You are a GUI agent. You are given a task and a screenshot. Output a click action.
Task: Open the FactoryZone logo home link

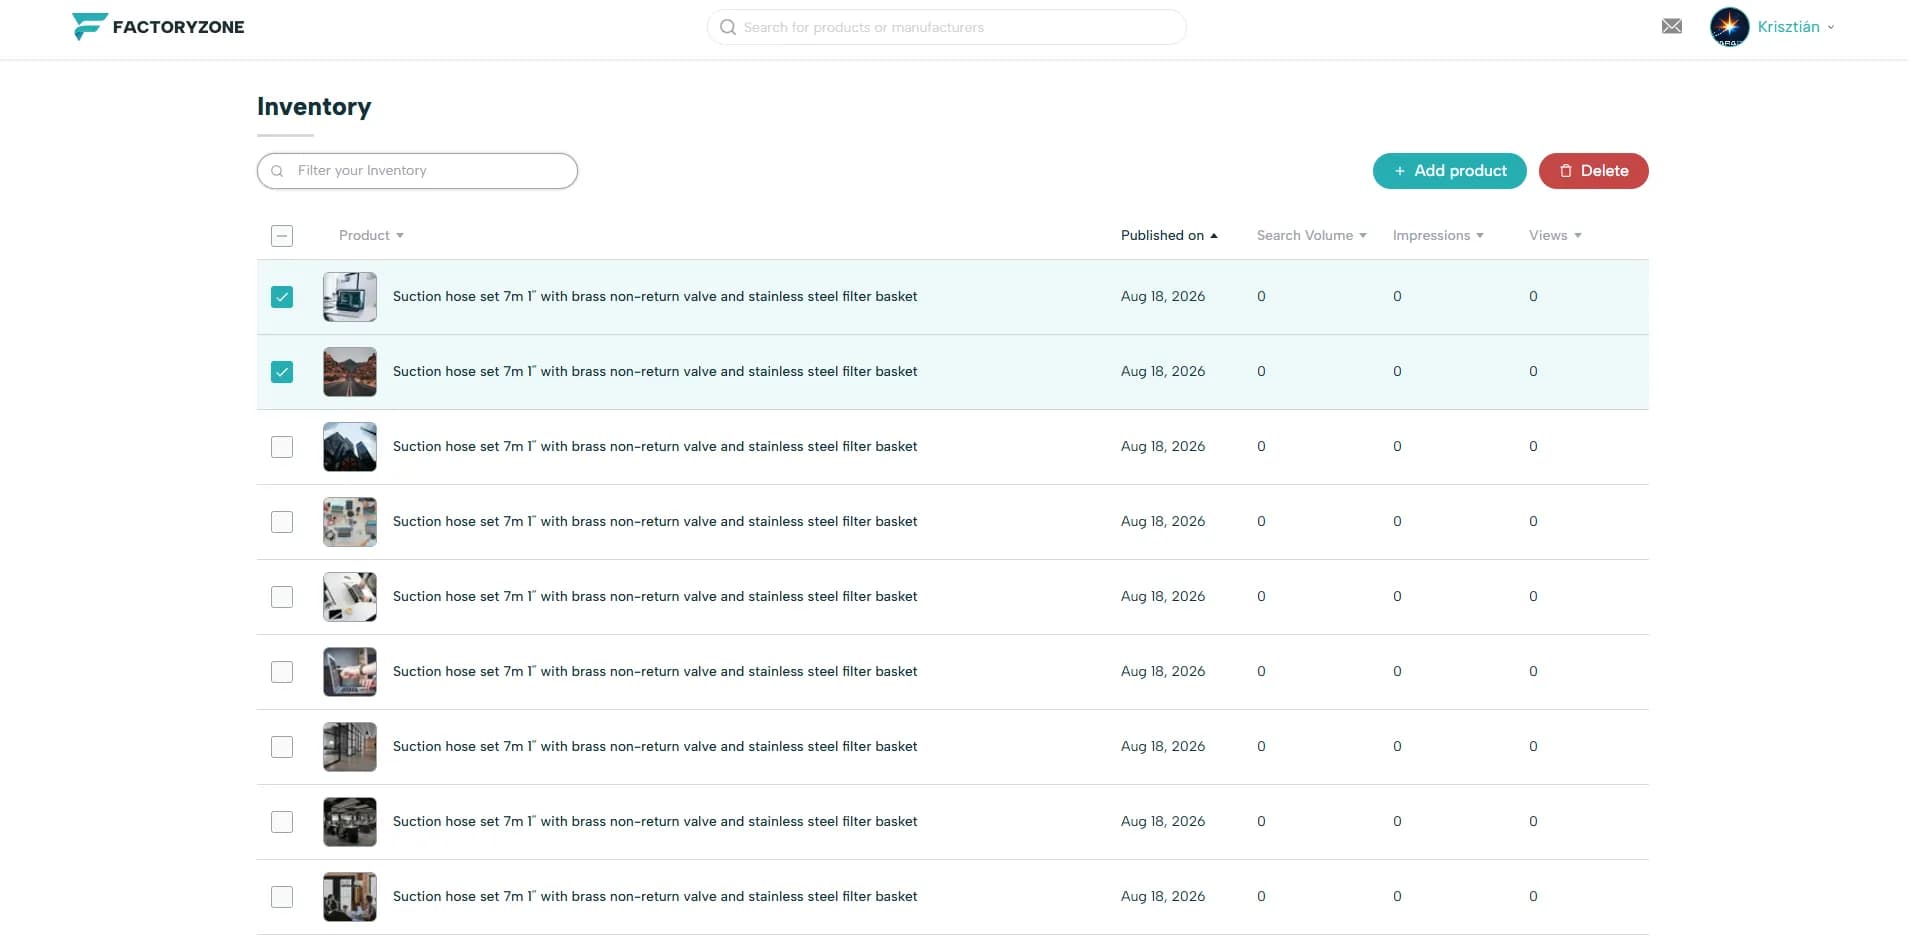coord(158,27)
